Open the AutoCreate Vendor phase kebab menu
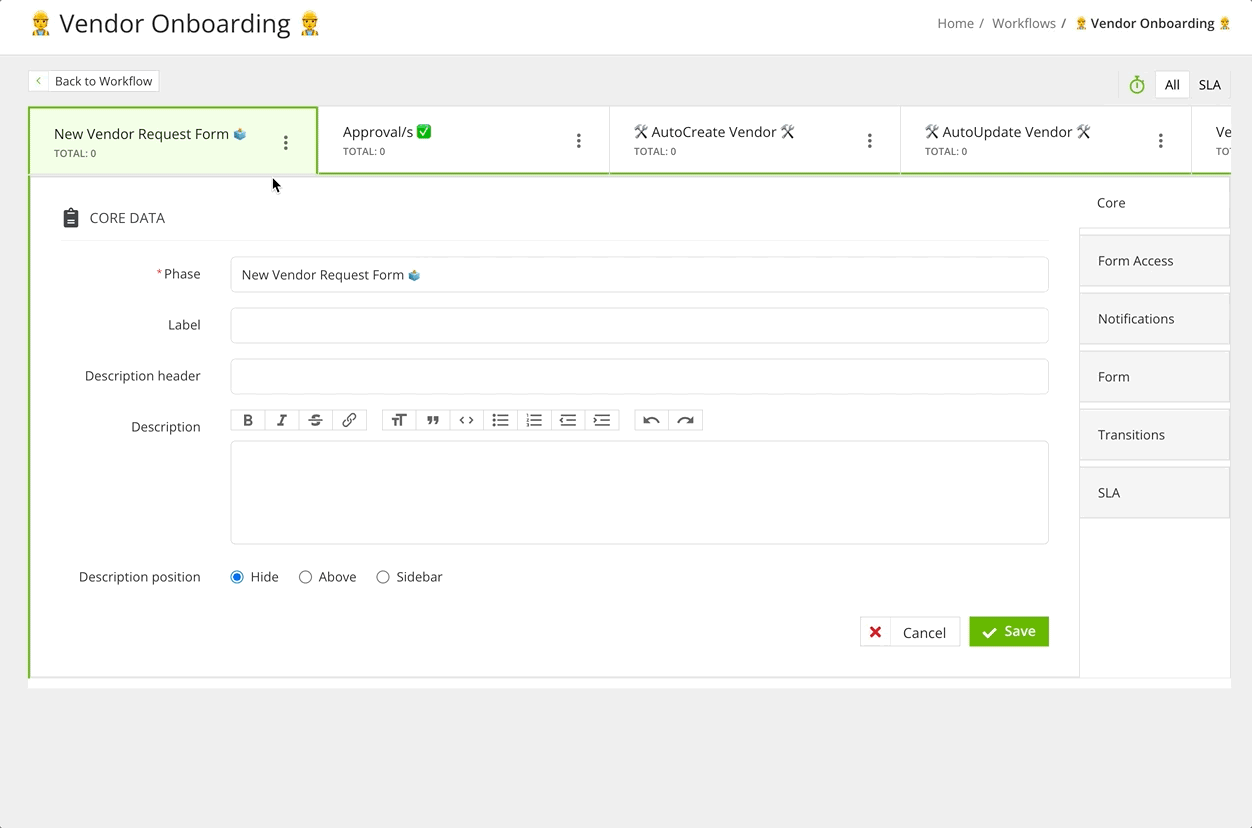1252x828 pixels. pyautogui.click(x=870, y=141)
